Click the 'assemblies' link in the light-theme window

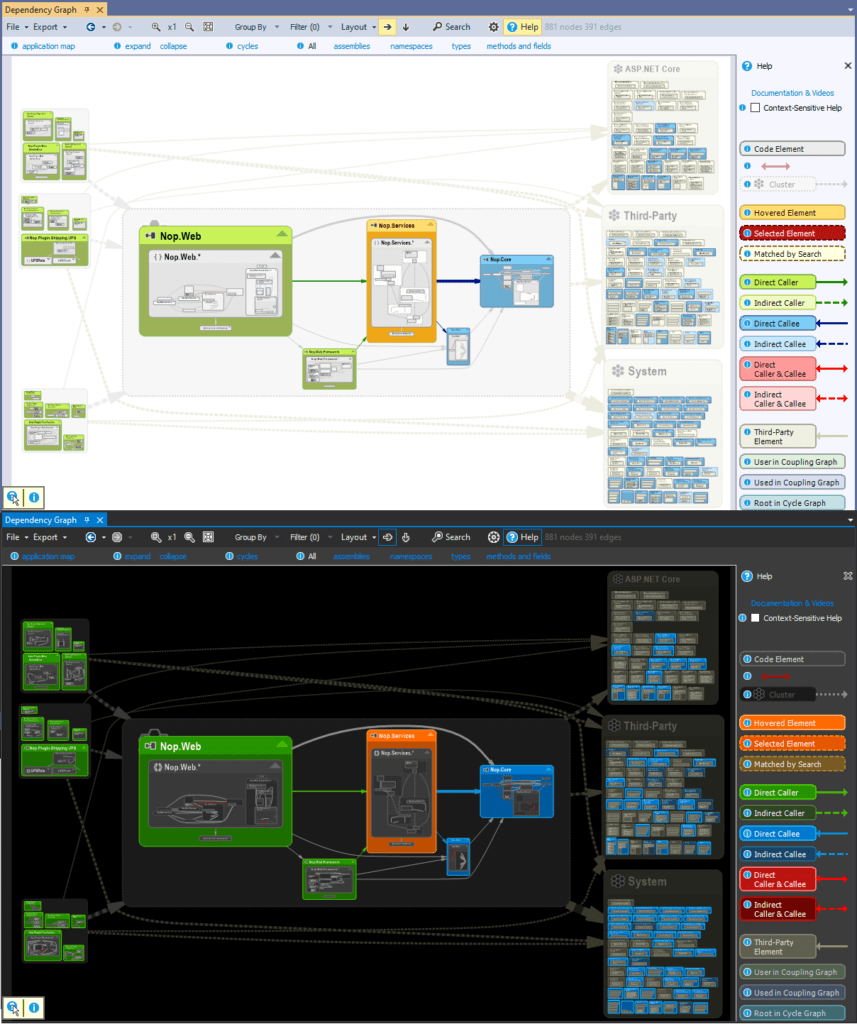pyautogui.click(x=351, y=46)
